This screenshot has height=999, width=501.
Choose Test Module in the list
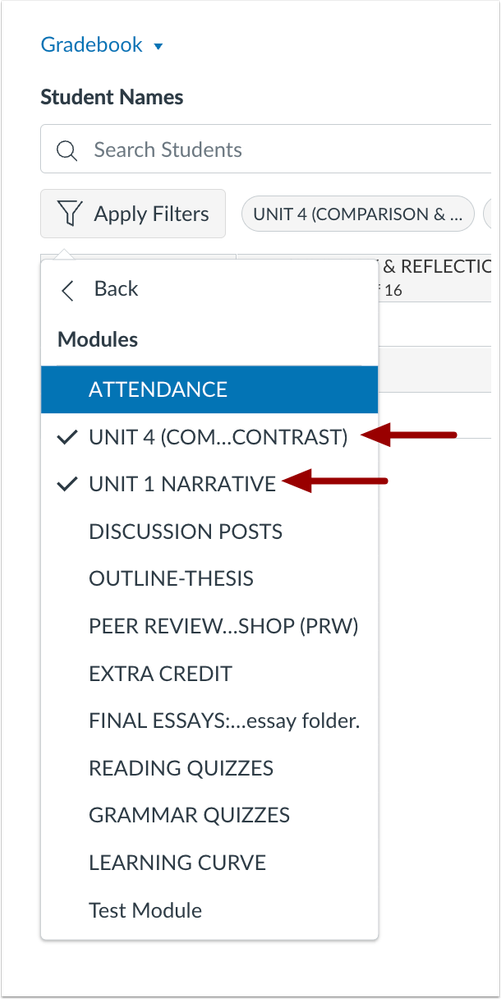210,910
